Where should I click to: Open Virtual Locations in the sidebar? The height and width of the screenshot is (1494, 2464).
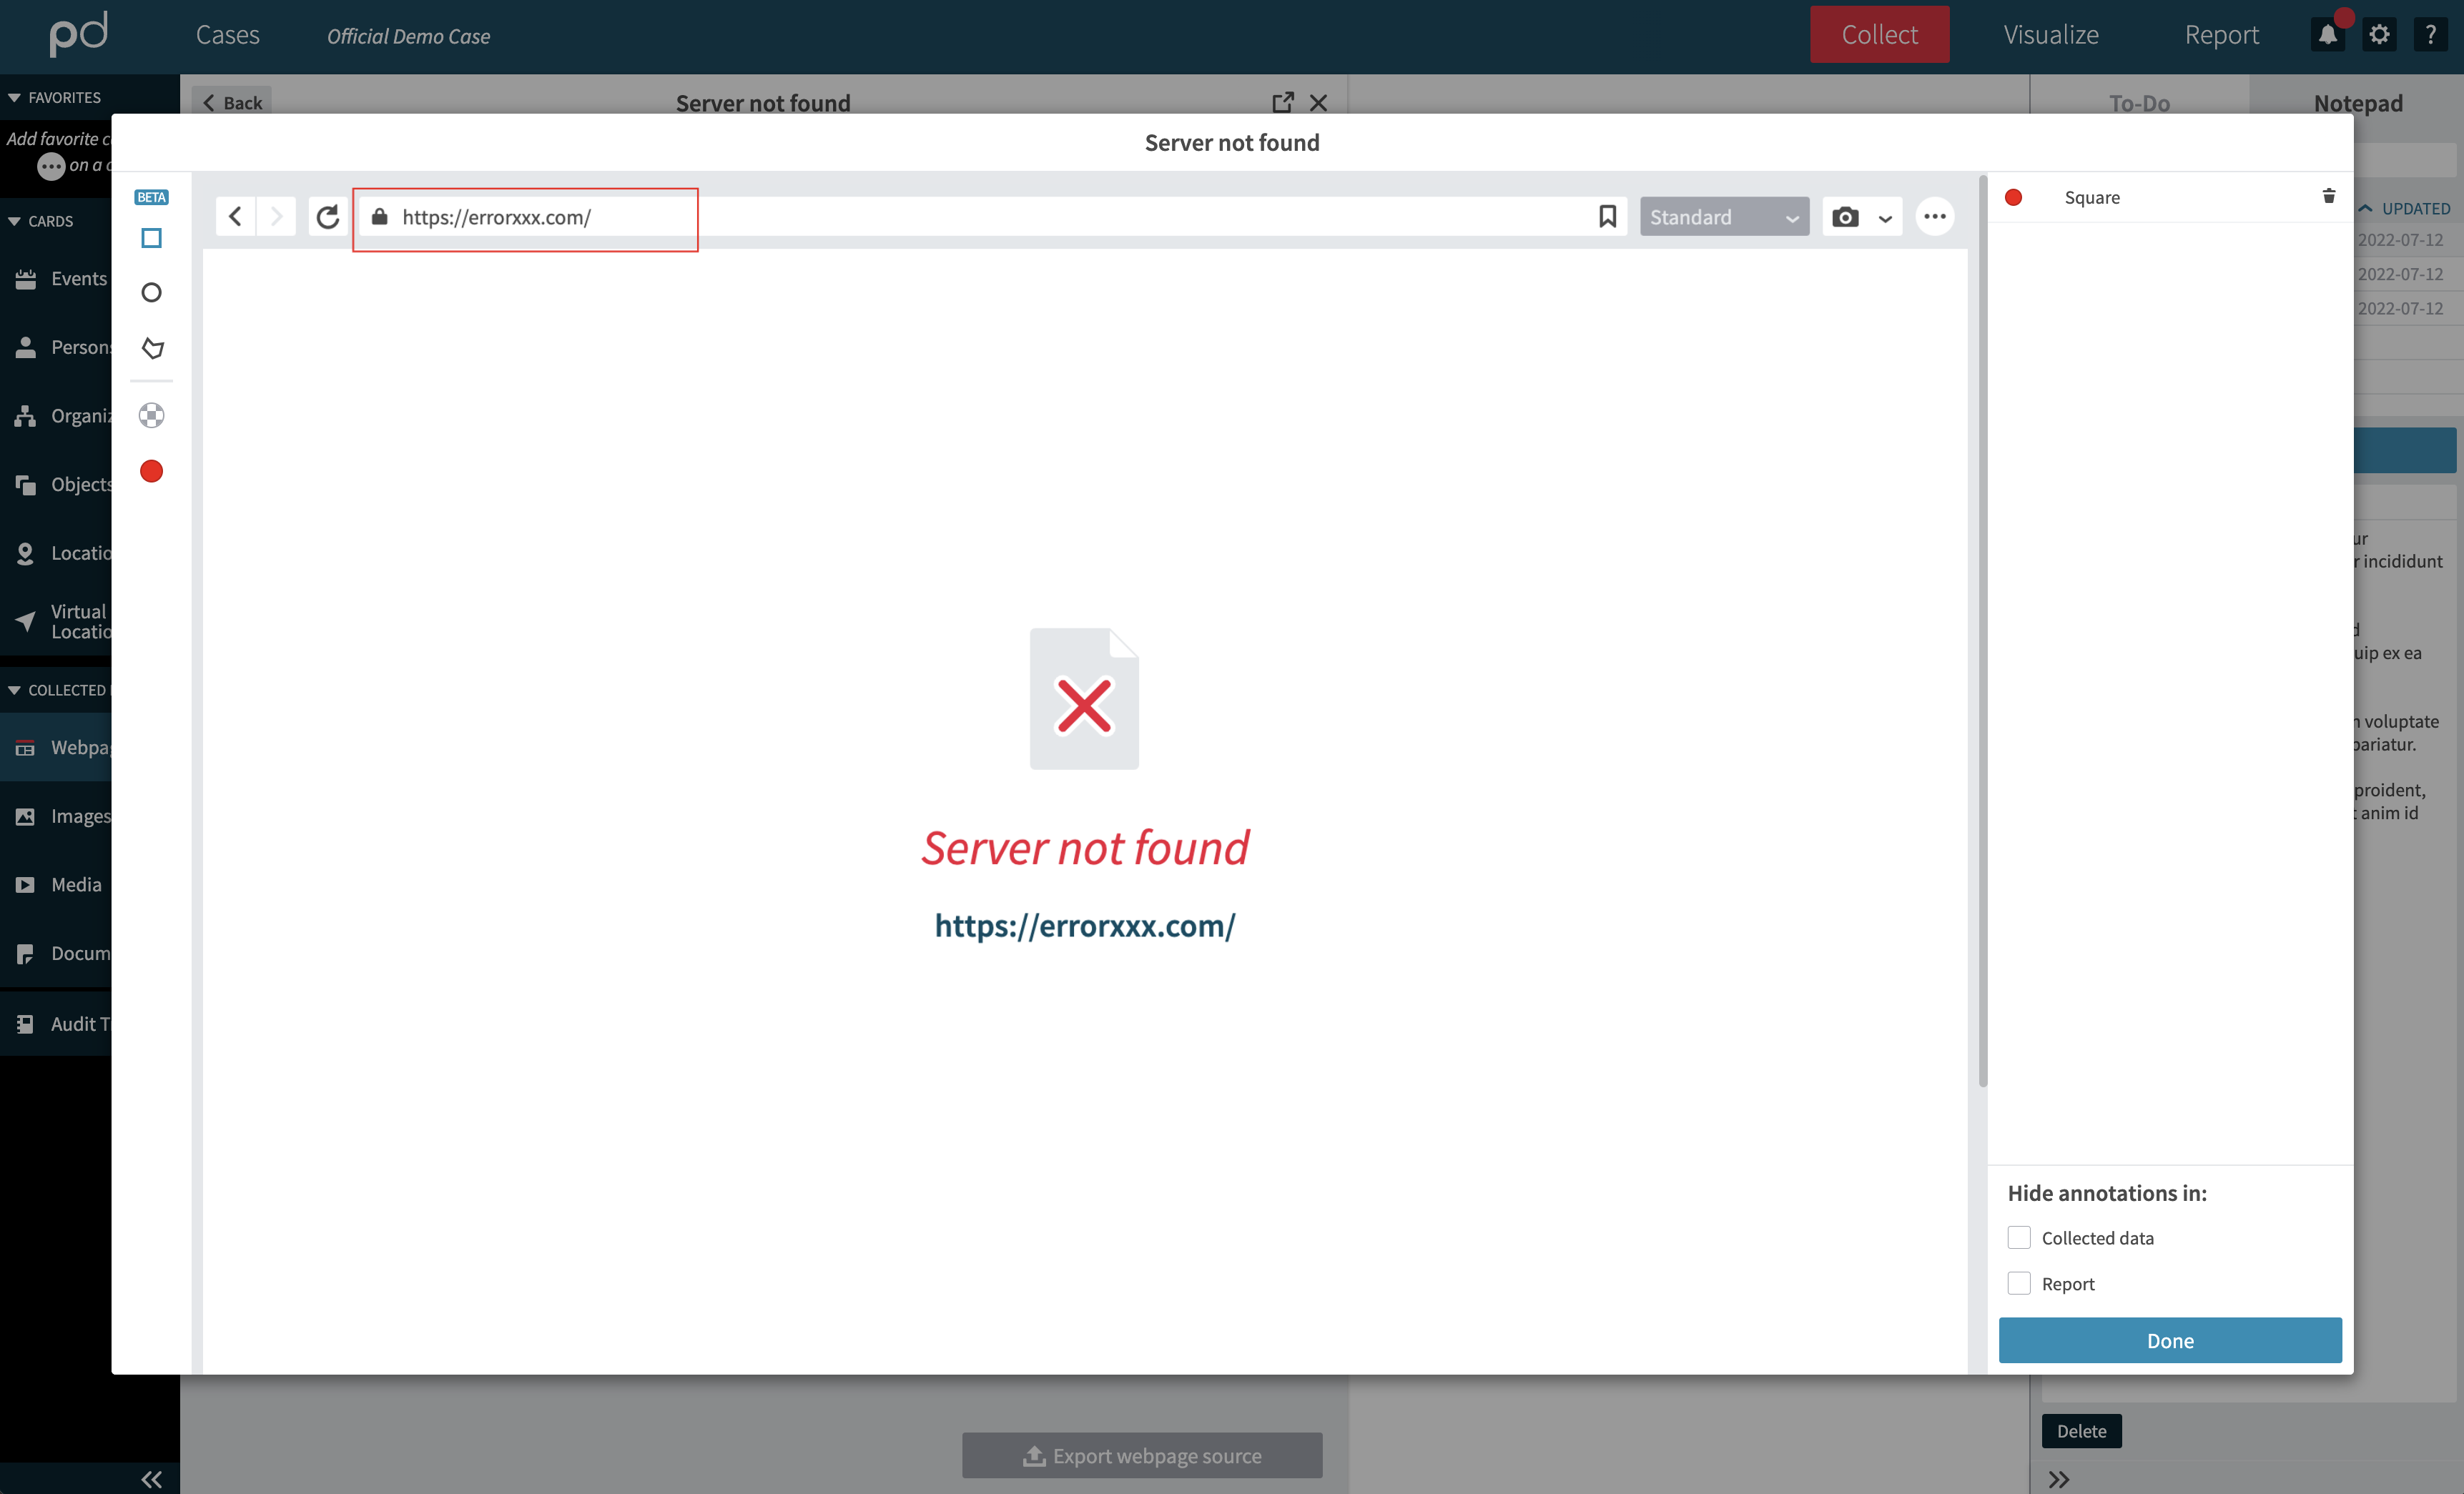click(x=56, y=621)
